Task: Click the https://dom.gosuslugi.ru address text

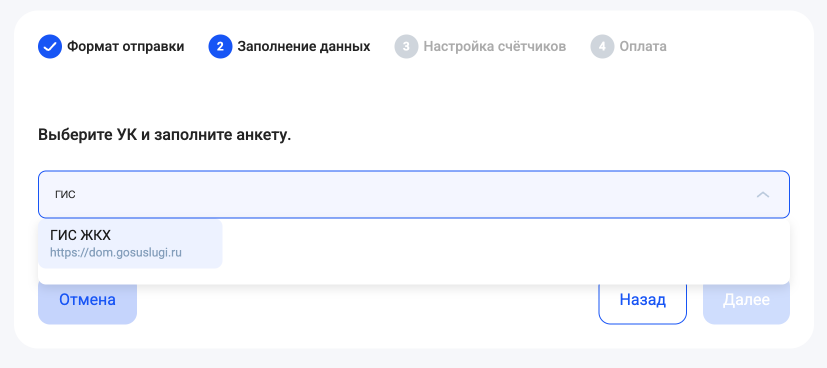Action: [116, 253]
